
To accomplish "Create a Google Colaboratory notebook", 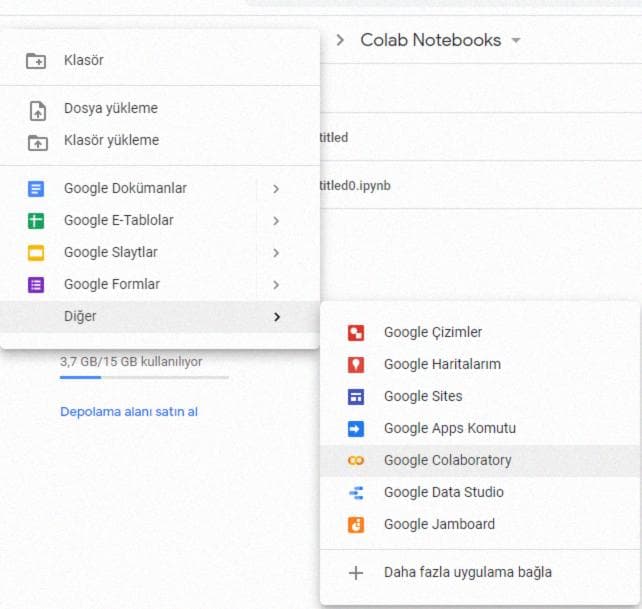I will coord(480,461).
